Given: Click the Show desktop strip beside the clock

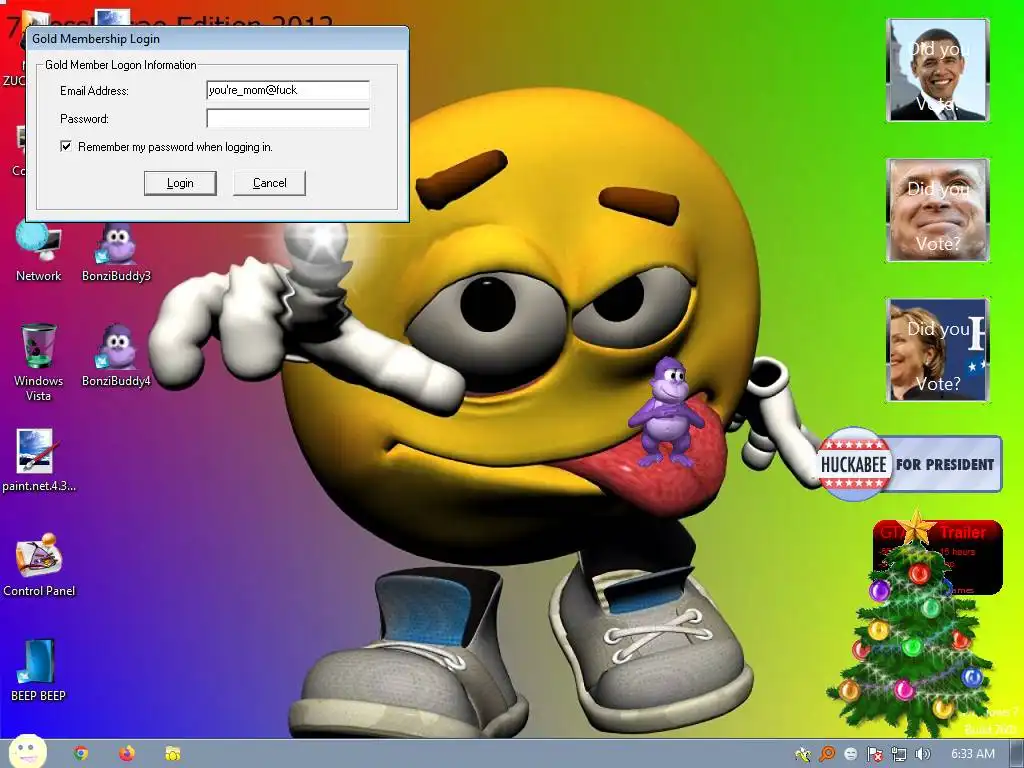Looking at the screenshot, I should tap(1016, 754).
